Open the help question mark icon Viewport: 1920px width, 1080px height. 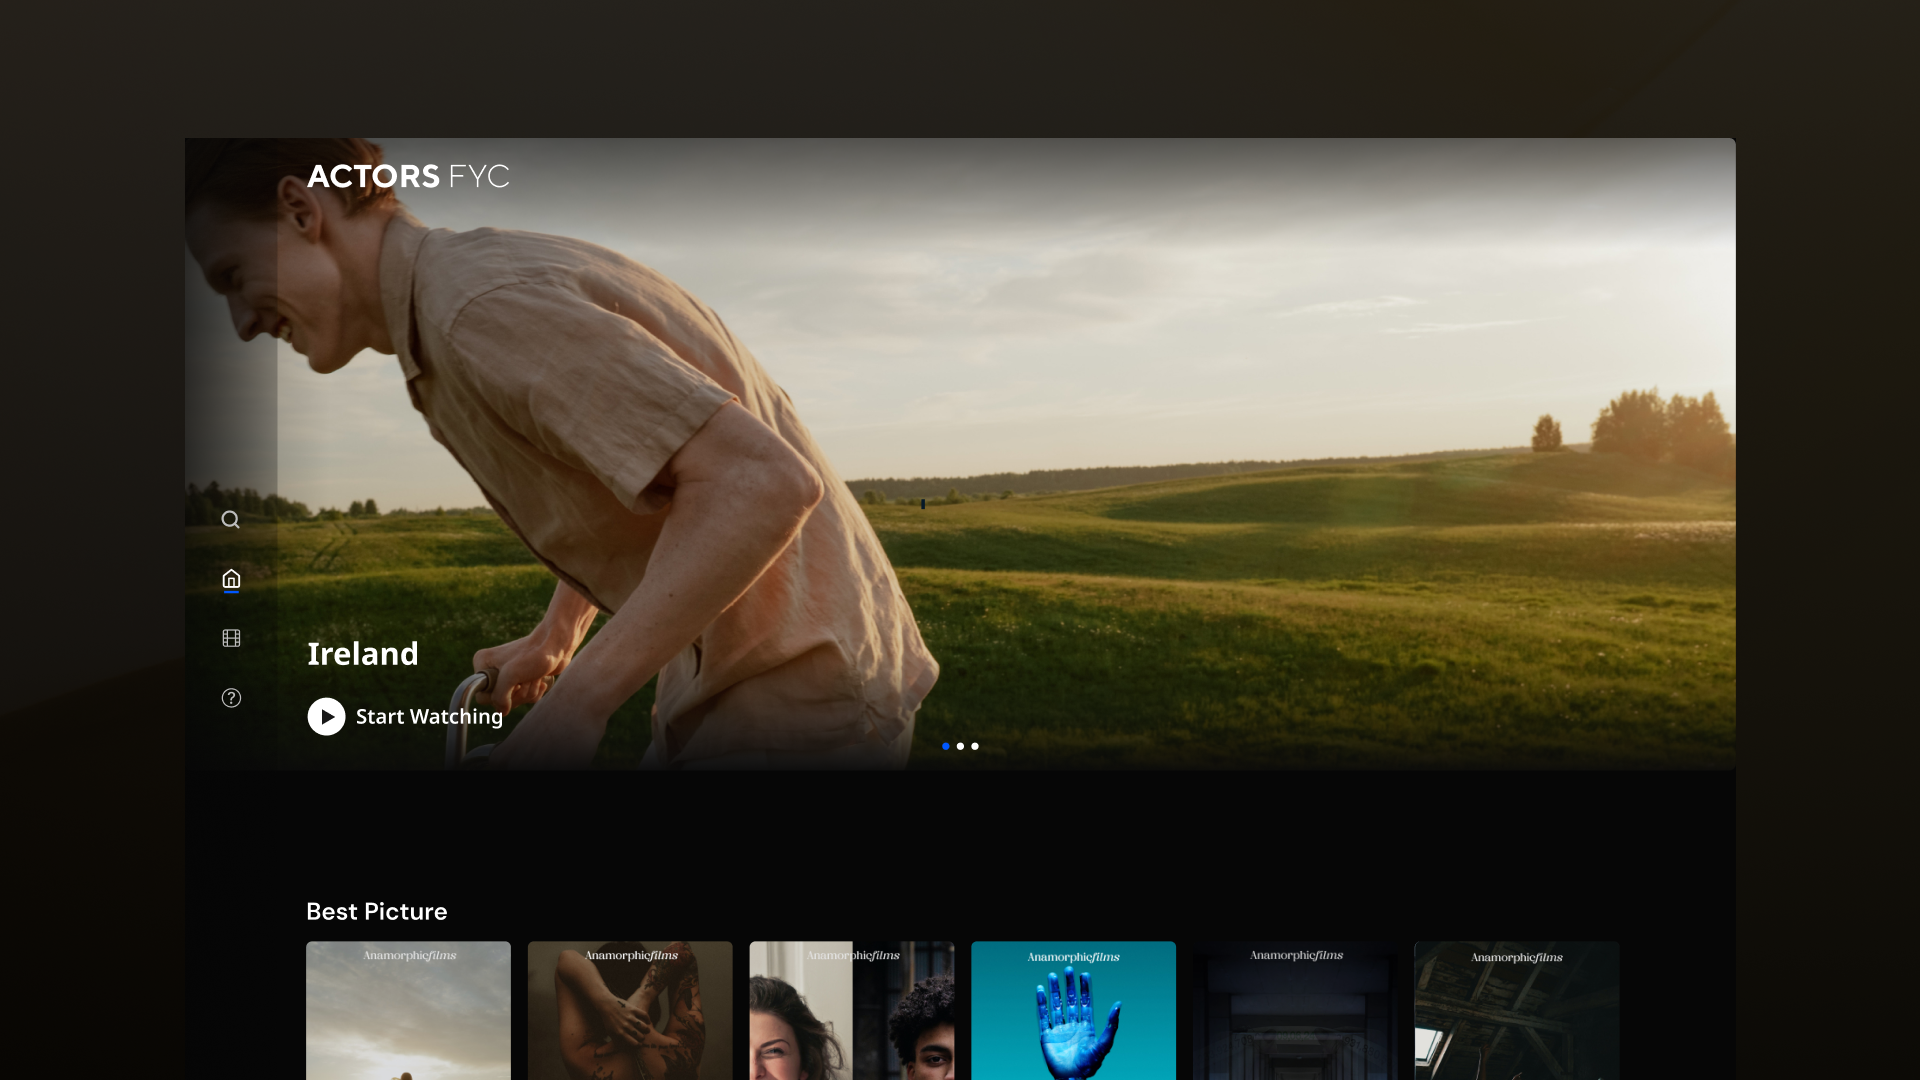tap(231, 698)
